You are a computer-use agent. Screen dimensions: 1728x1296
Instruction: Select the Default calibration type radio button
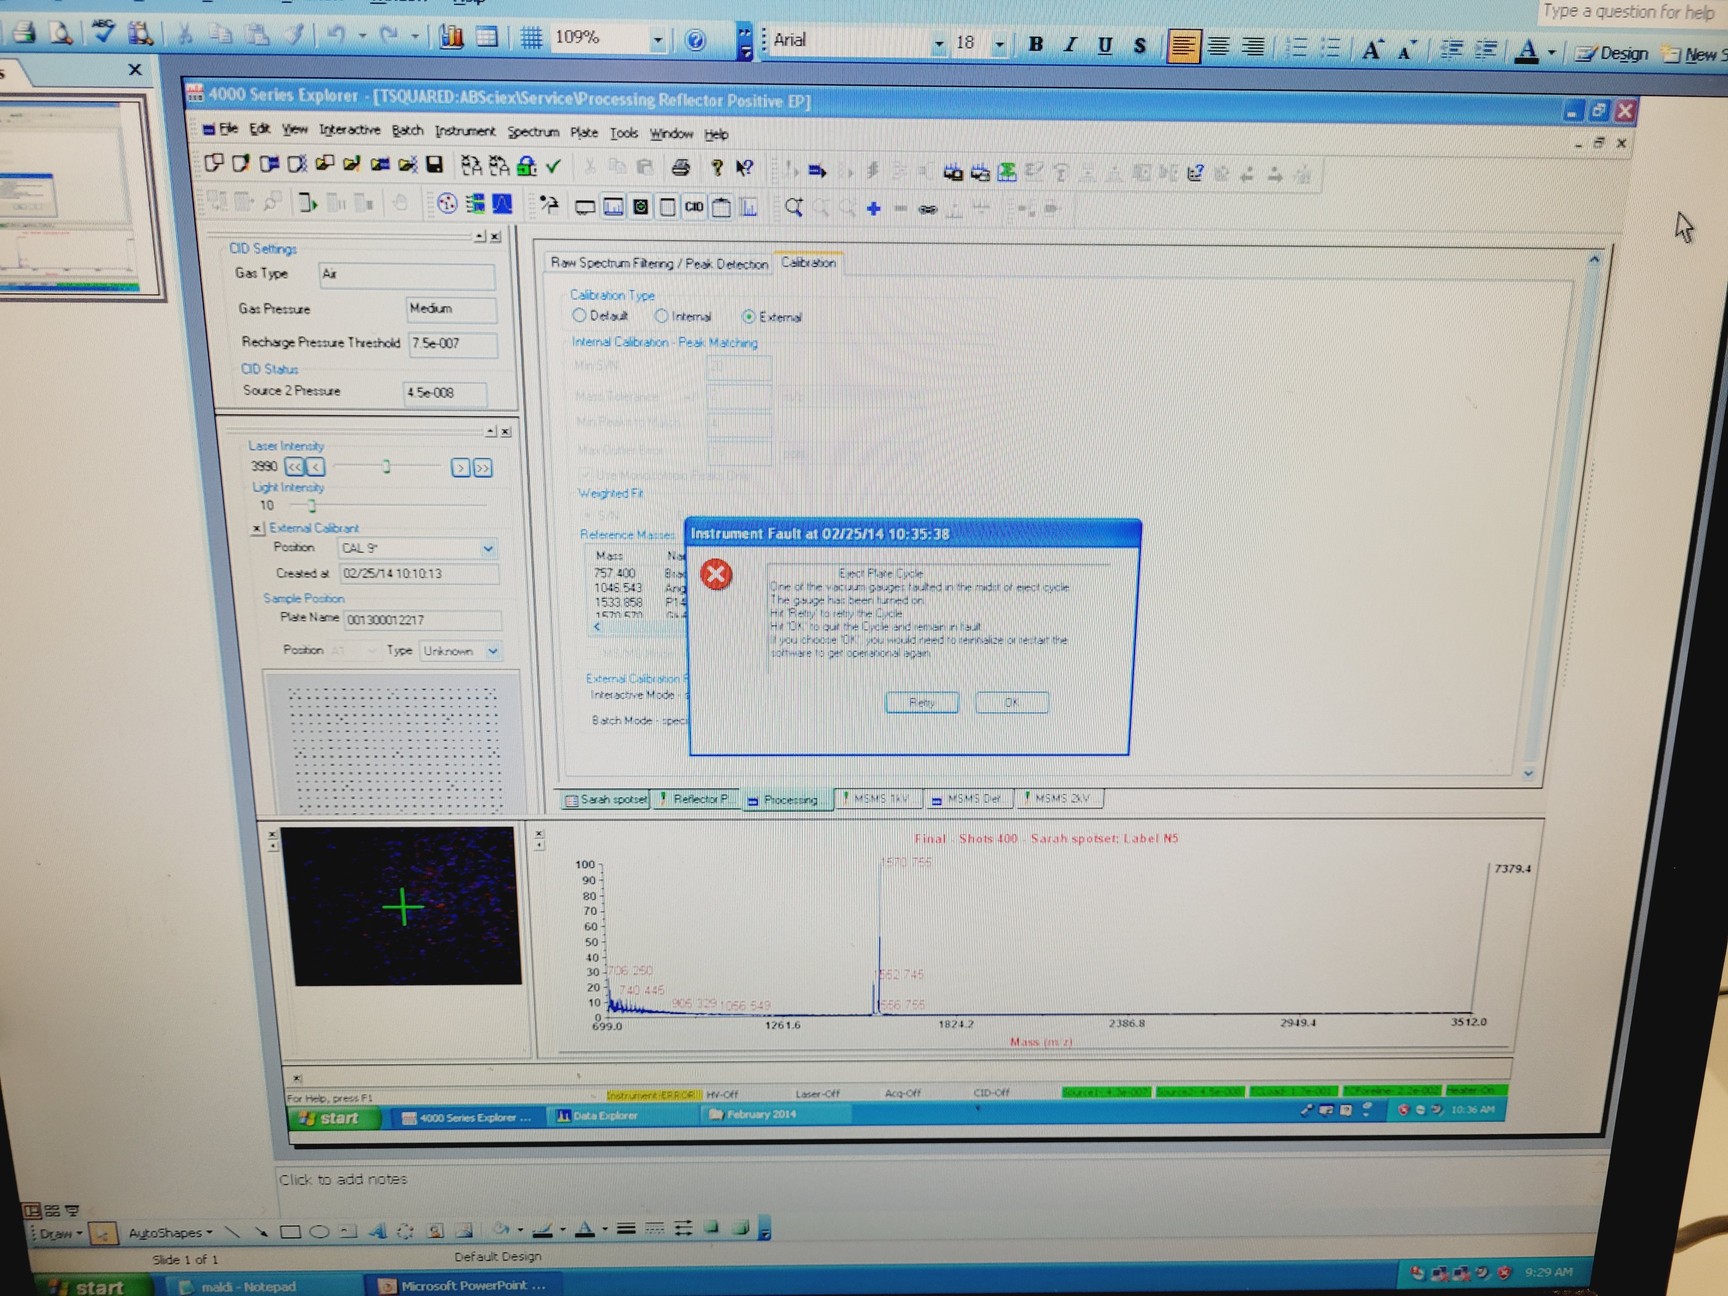pos(579,316)
